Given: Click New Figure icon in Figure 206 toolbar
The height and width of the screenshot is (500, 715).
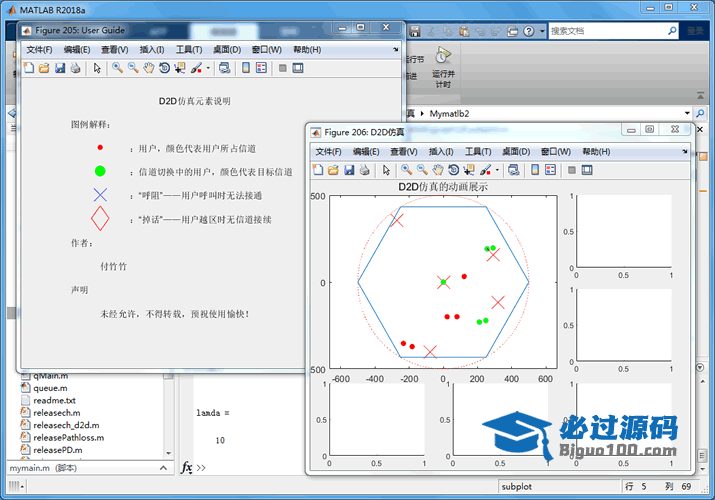Looking at the screenshot, I should pyautogui.click(x=318, y=170).
